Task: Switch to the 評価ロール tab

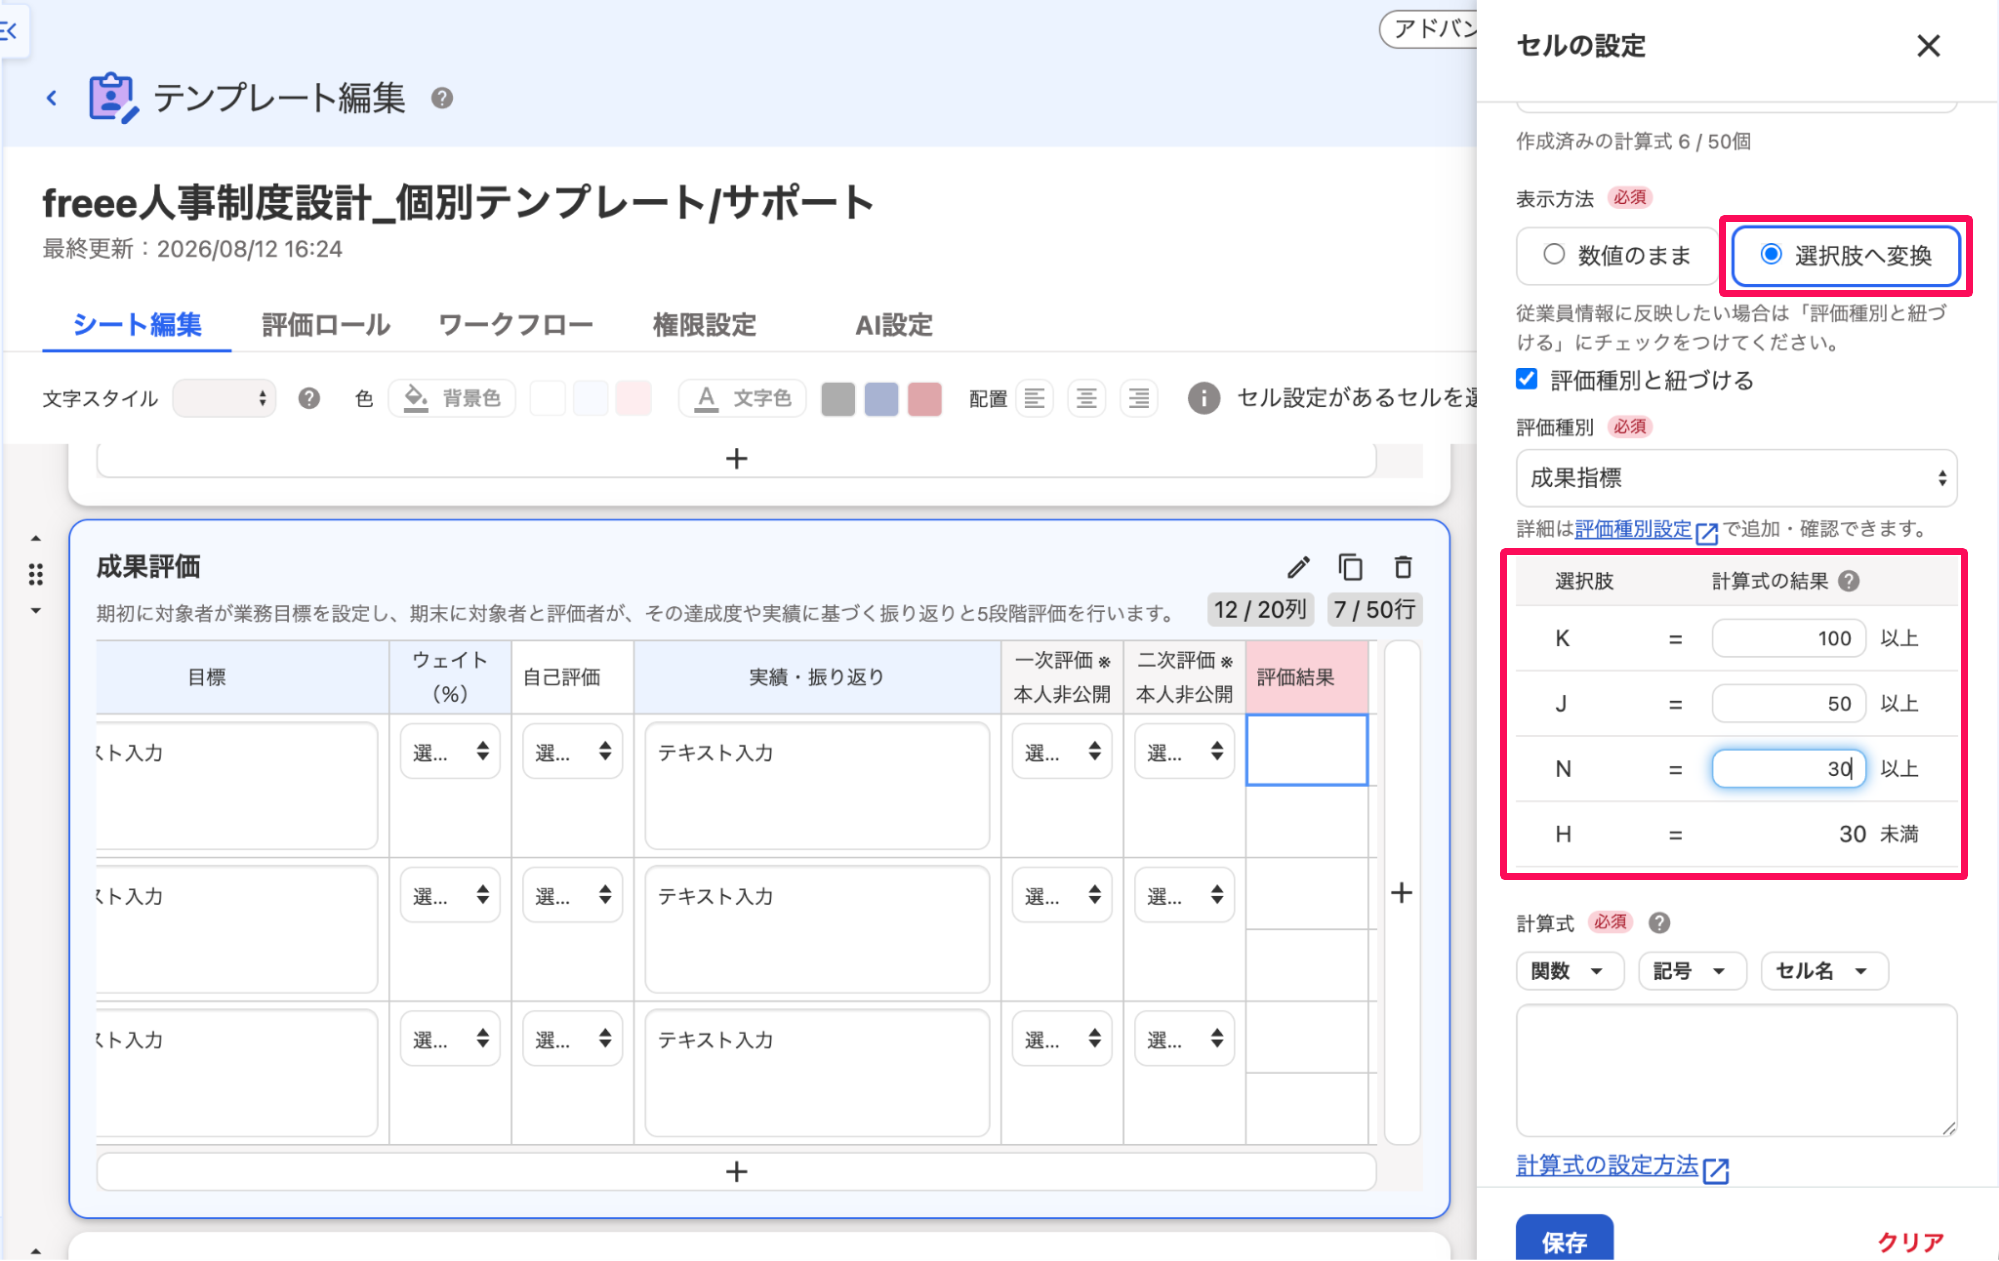Action: pos(326,325)
